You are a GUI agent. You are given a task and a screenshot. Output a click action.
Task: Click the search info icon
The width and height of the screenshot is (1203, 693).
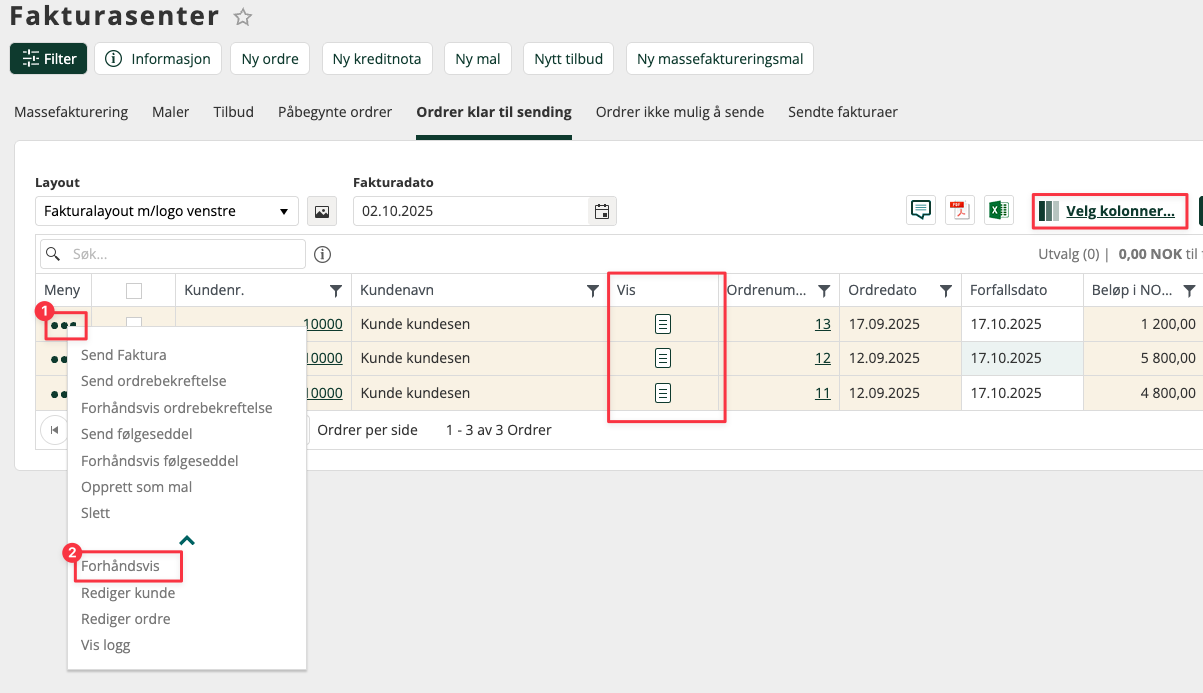point(322,254)
